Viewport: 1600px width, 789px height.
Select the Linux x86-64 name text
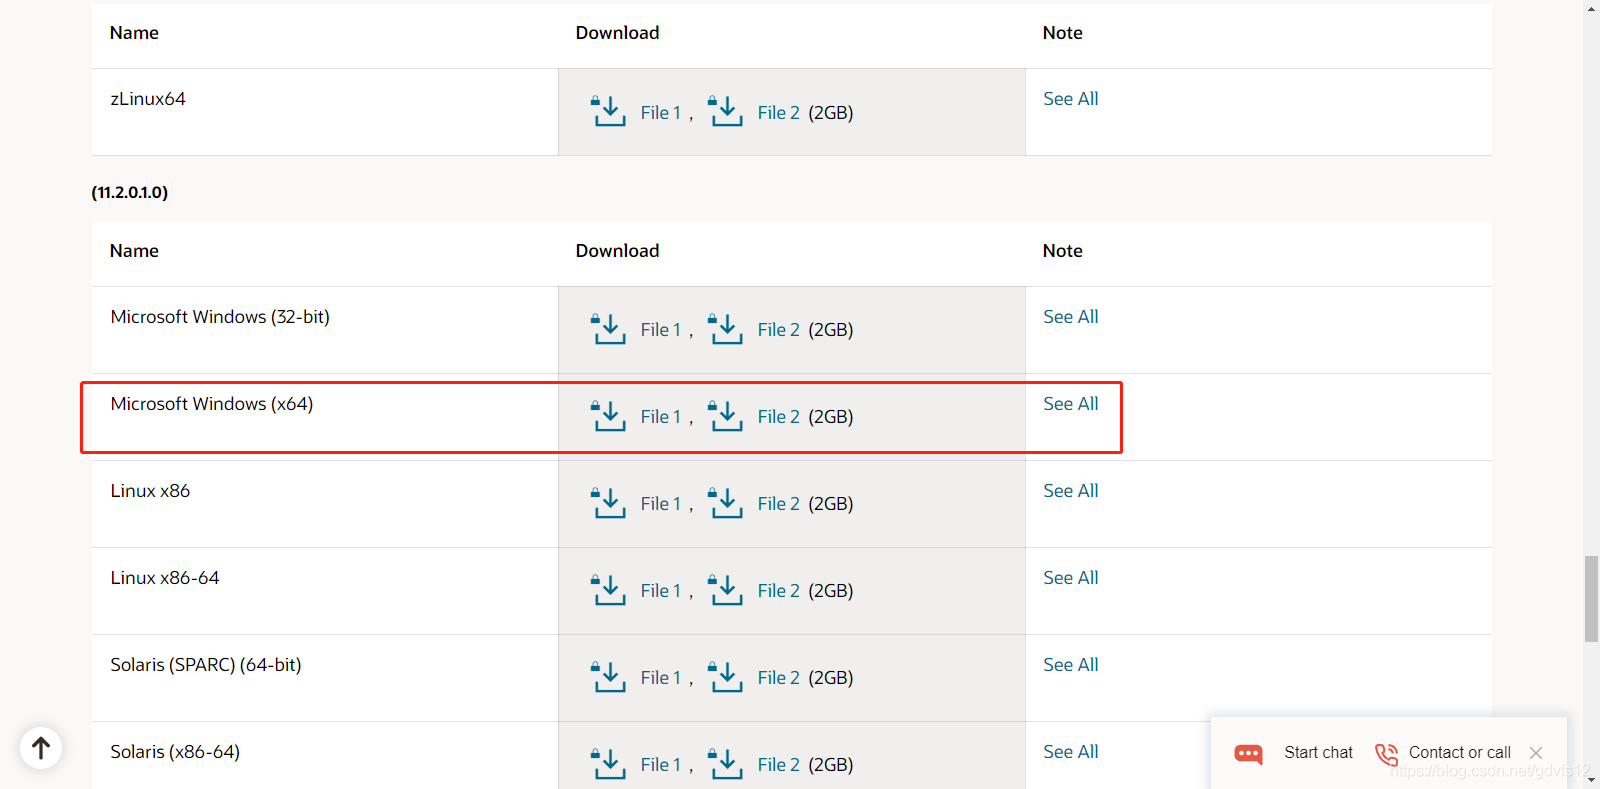click(x=165, y=578)
